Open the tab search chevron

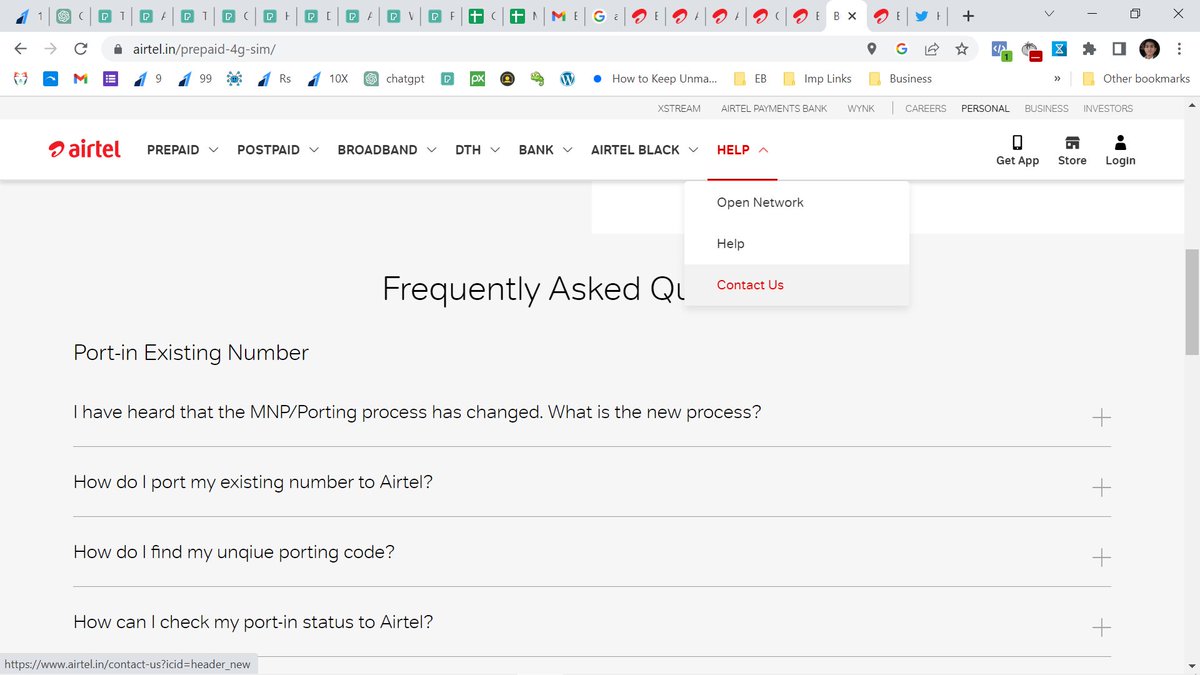(x=1048, y=14)
